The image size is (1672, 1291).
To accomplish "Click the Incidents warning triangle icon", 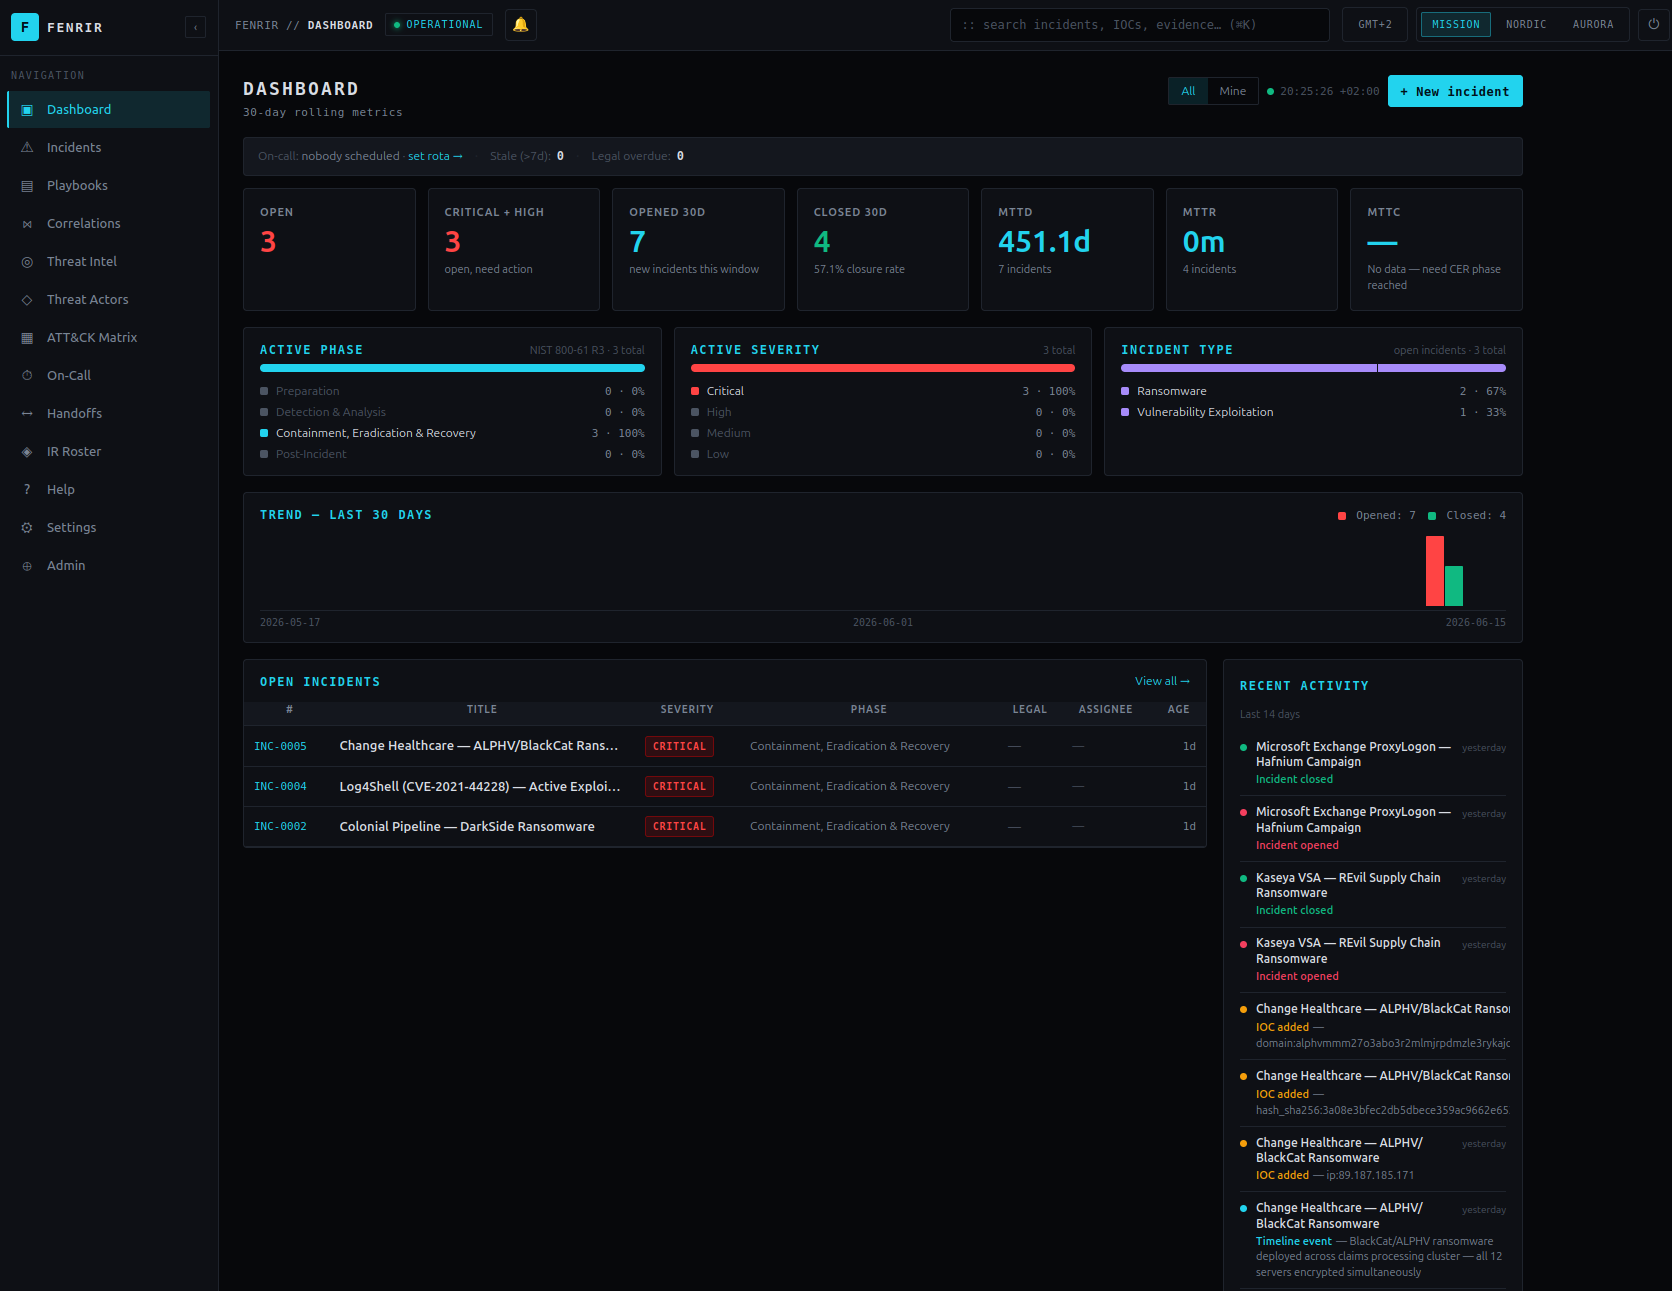I will pos(27,148).
